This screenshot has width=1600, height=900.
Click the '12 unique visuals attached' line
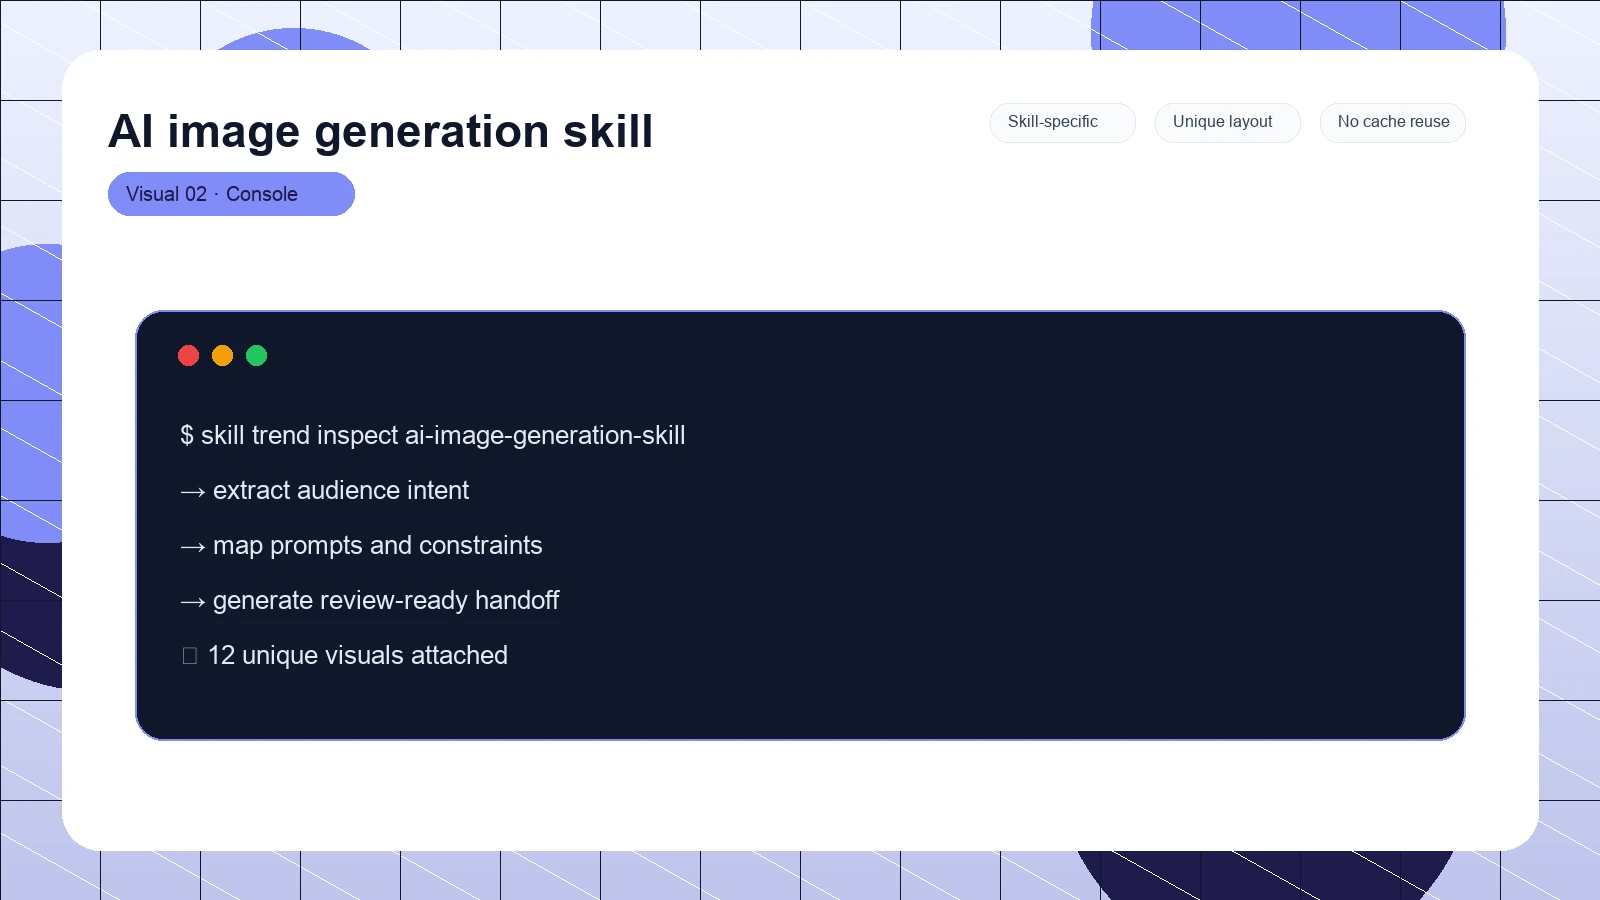[344, 655]
